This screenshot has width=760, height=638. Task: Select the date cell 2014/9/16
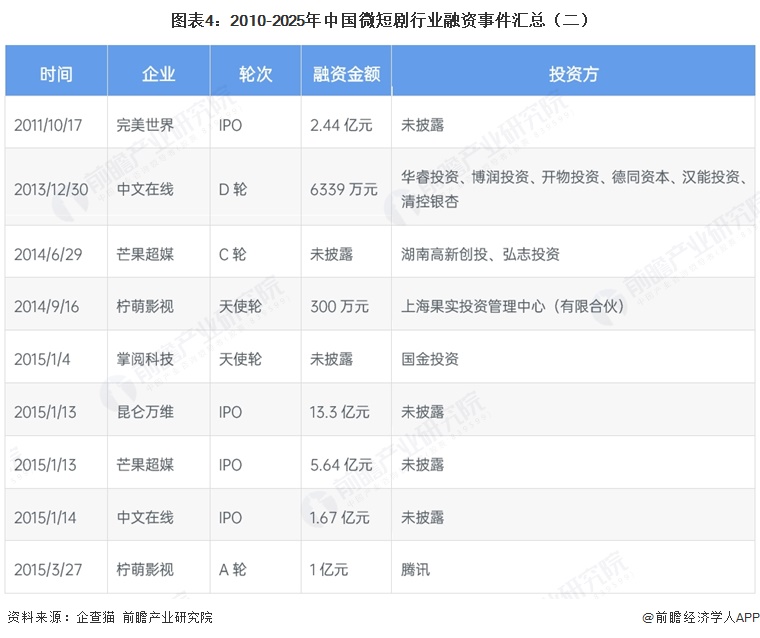(x=47, y=306)
